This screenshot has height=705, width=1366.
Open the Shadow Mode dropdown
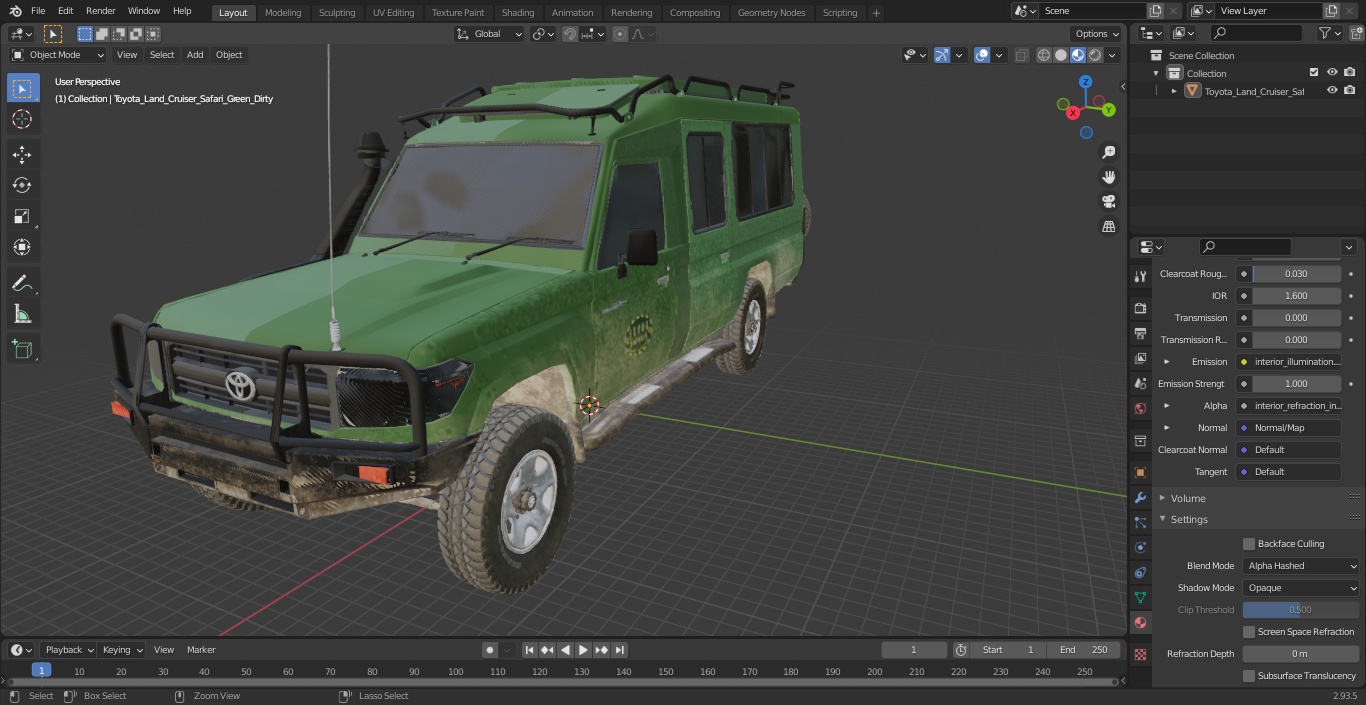(1301, 588)
